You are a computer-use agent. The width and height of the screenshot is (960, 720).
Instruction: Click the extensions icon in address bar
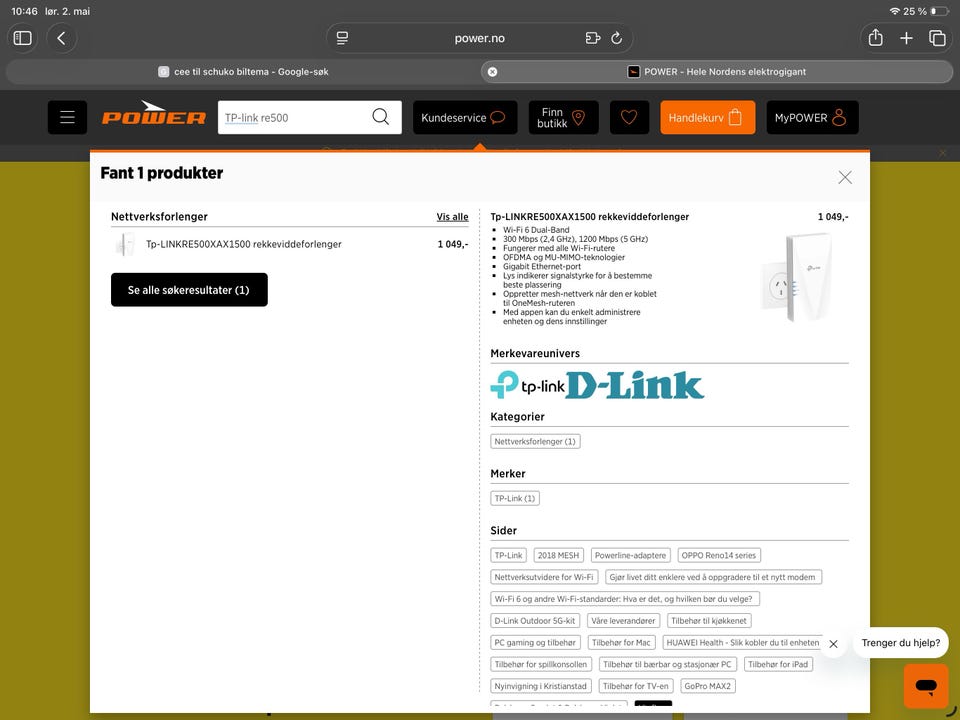(x=592, y=38)
